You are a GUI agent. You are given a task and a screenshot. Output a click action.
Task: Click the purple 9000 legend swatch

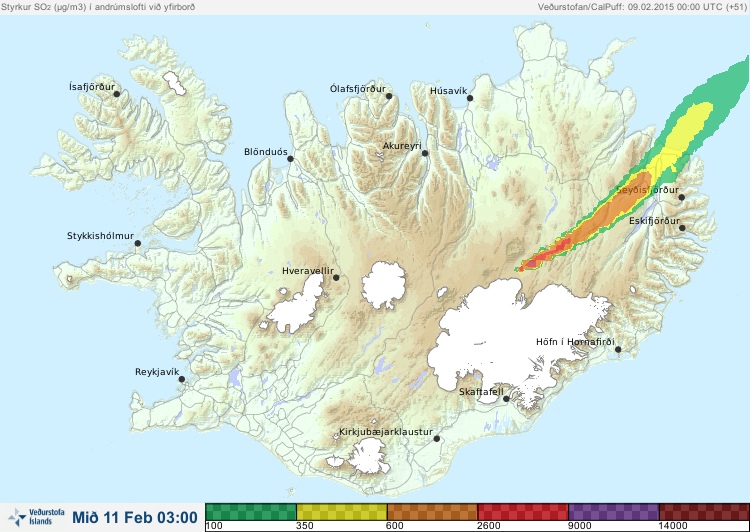(x=613, y=512)
